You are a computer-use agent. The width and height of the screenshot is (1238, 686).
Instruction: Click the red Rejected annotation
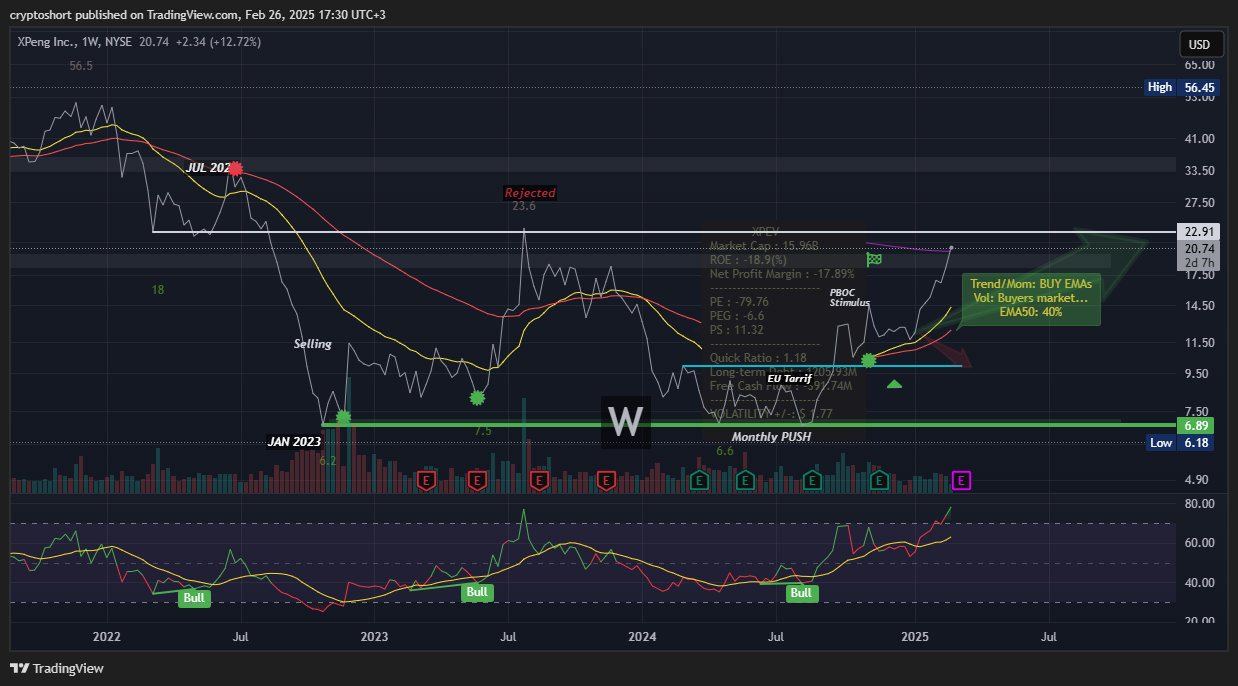pyautogui.click(x=530, y=192)
